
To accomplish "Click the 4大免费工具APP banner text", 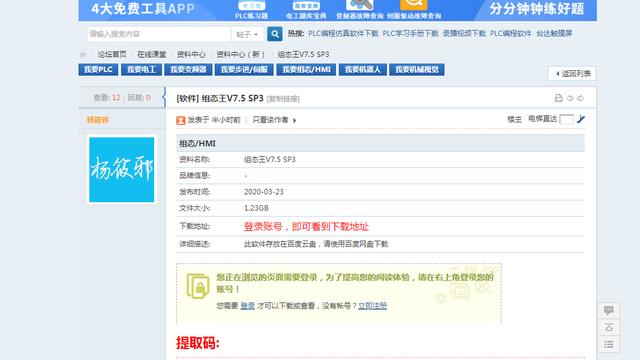I will pyautogui.click(x=143, y=9).
